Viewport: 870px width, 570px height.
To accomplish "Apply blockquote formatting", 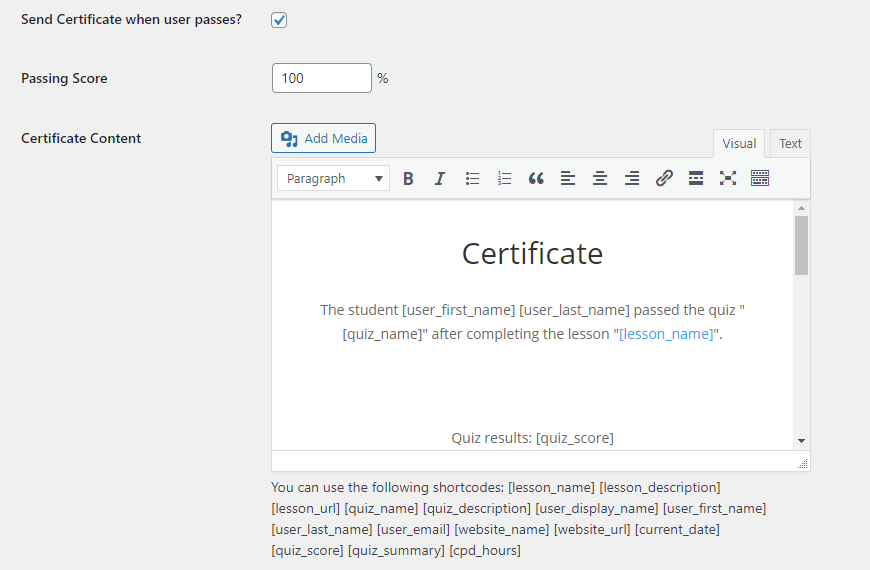I will pos(536,179).
